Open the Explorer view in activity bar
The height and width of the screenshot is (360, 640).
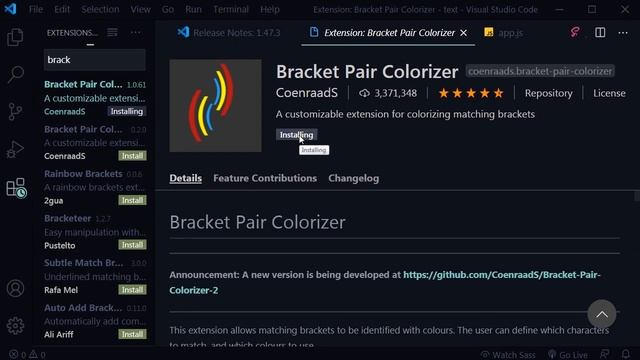[15, 37]
